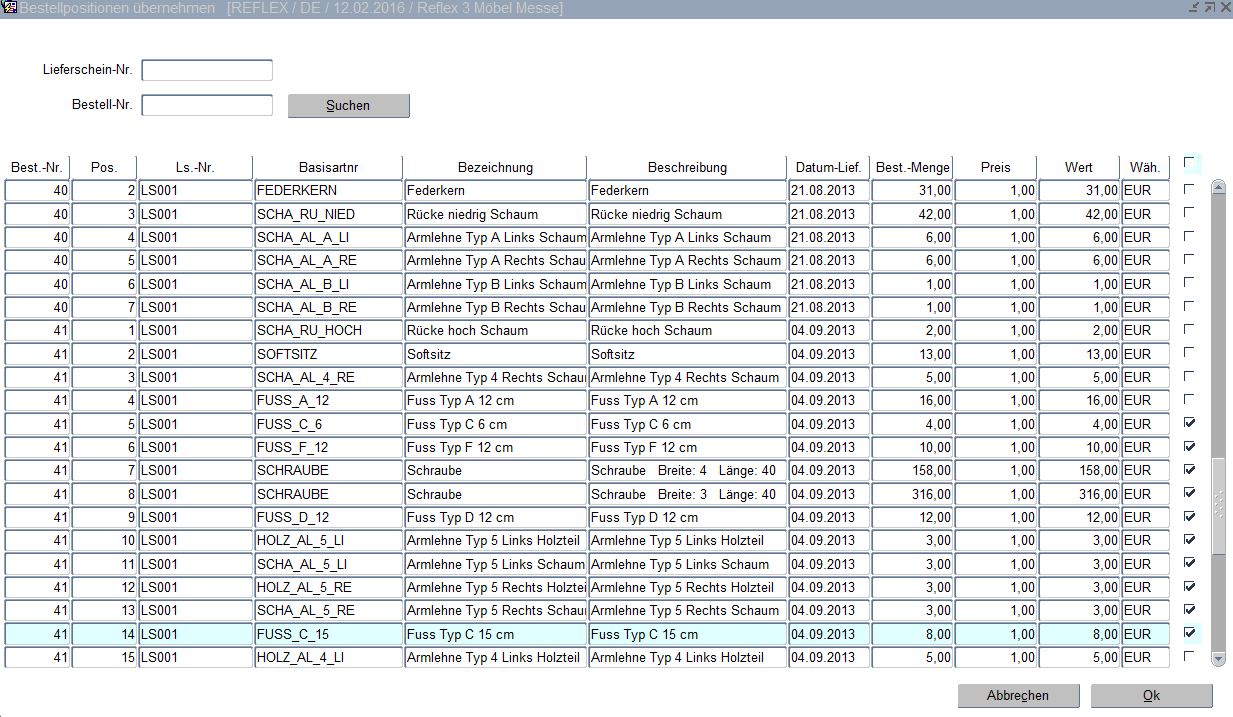Check the box for the FEDERKERN row
Screen dimensions: 1233x717
pyautogui.click(x=1189, y=189)
